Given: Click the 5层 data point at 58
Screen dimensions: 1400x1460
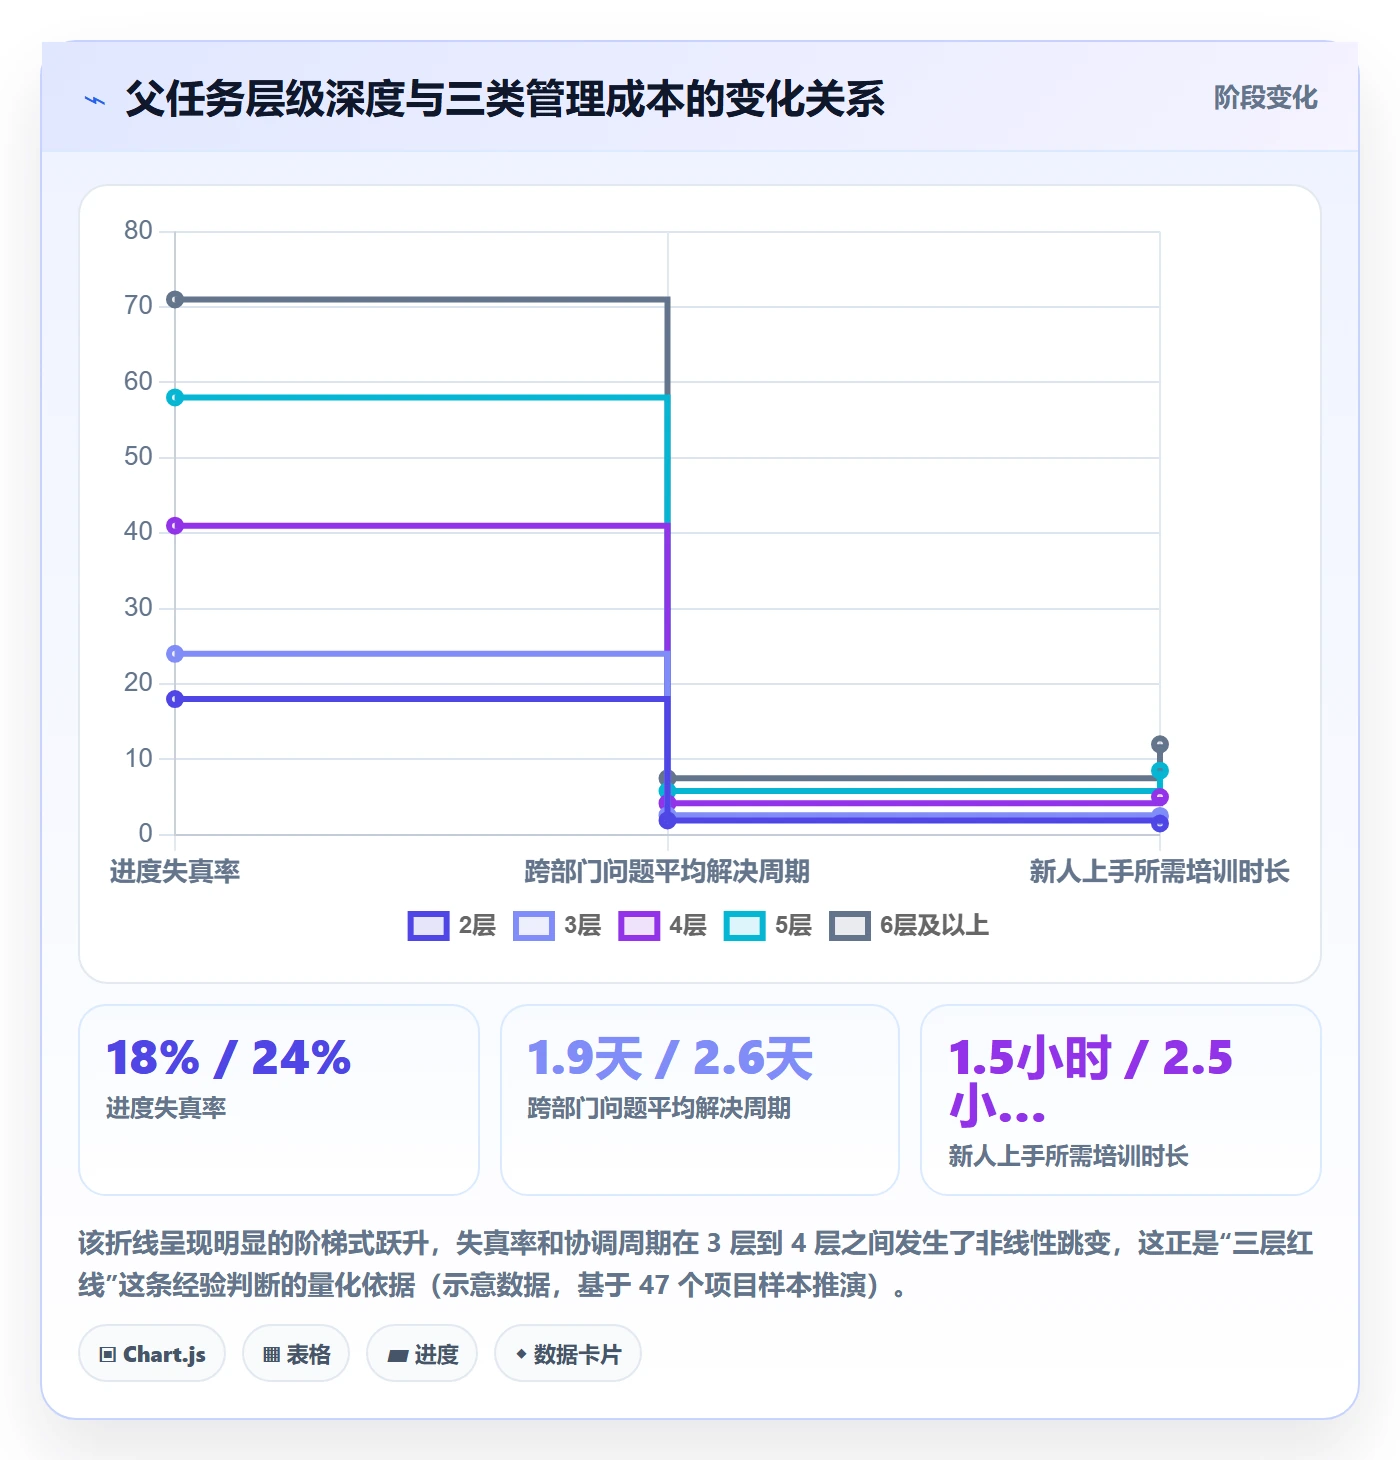Looking at the screenshot, I should coord(175,397).
